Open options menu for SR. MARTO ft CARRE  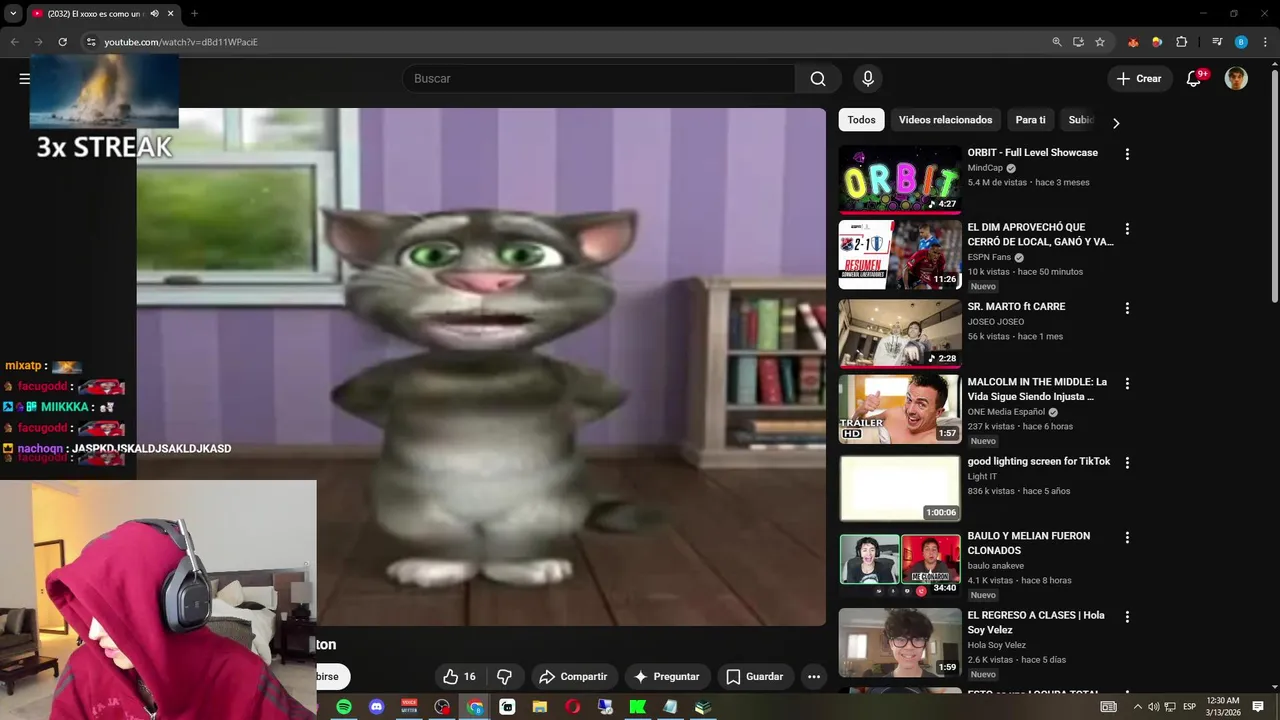click(1127, 308)
